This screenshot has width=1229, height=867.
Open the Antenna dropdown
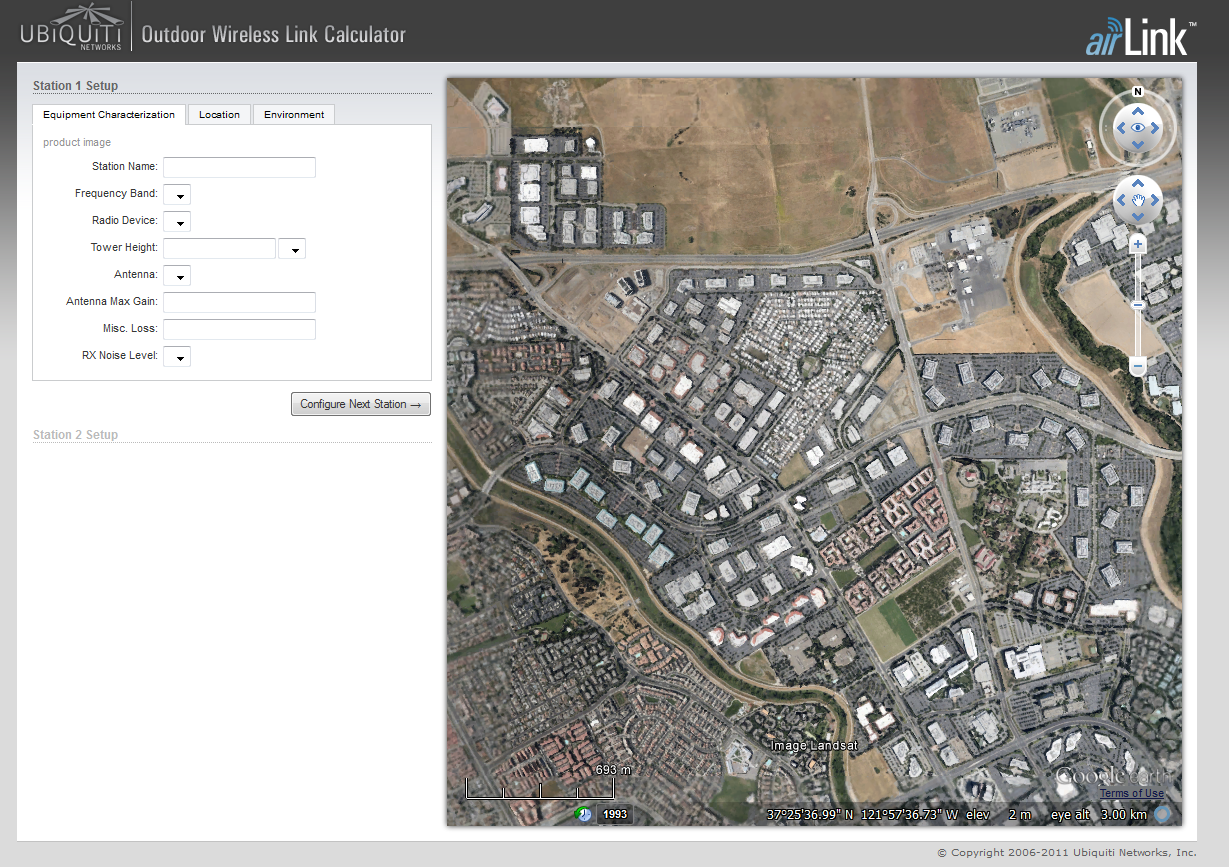(x=177, y=276)
